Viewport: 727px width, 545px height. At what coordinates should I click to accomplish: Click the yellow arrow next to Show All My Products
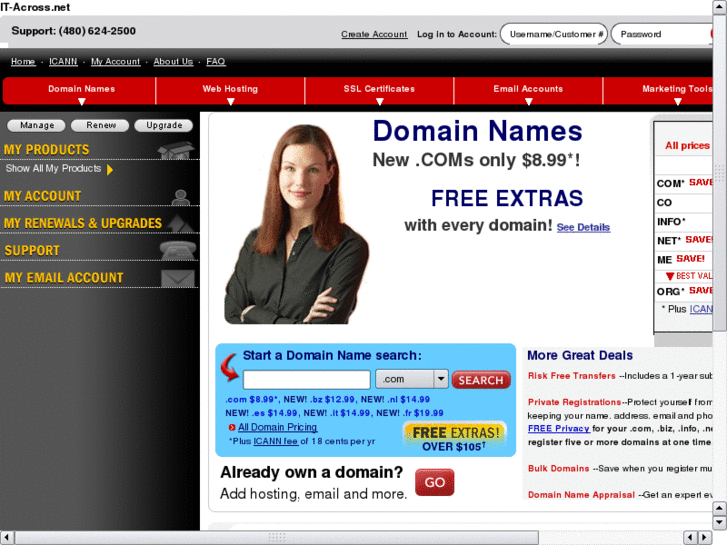[x=110, y=169]
